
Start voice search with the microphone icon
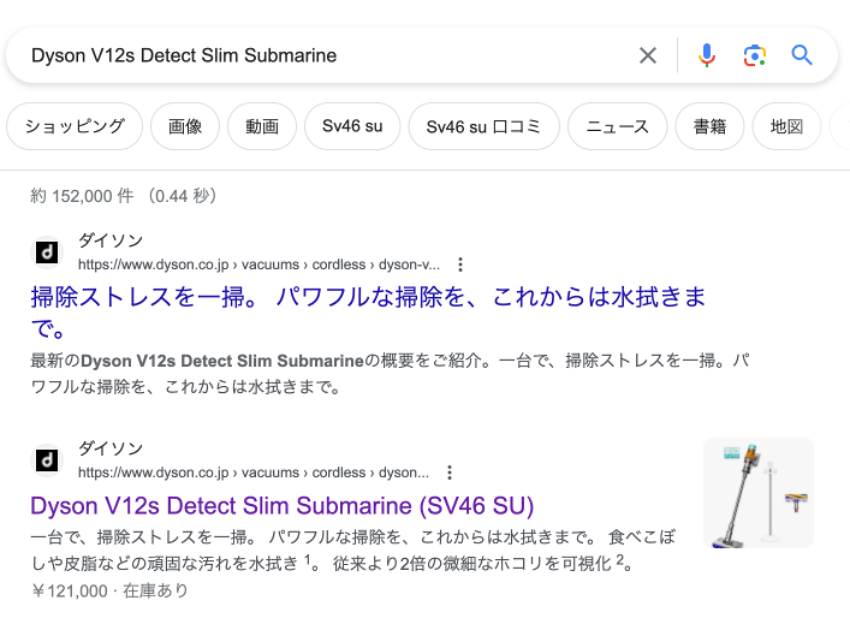coord(707,56)
